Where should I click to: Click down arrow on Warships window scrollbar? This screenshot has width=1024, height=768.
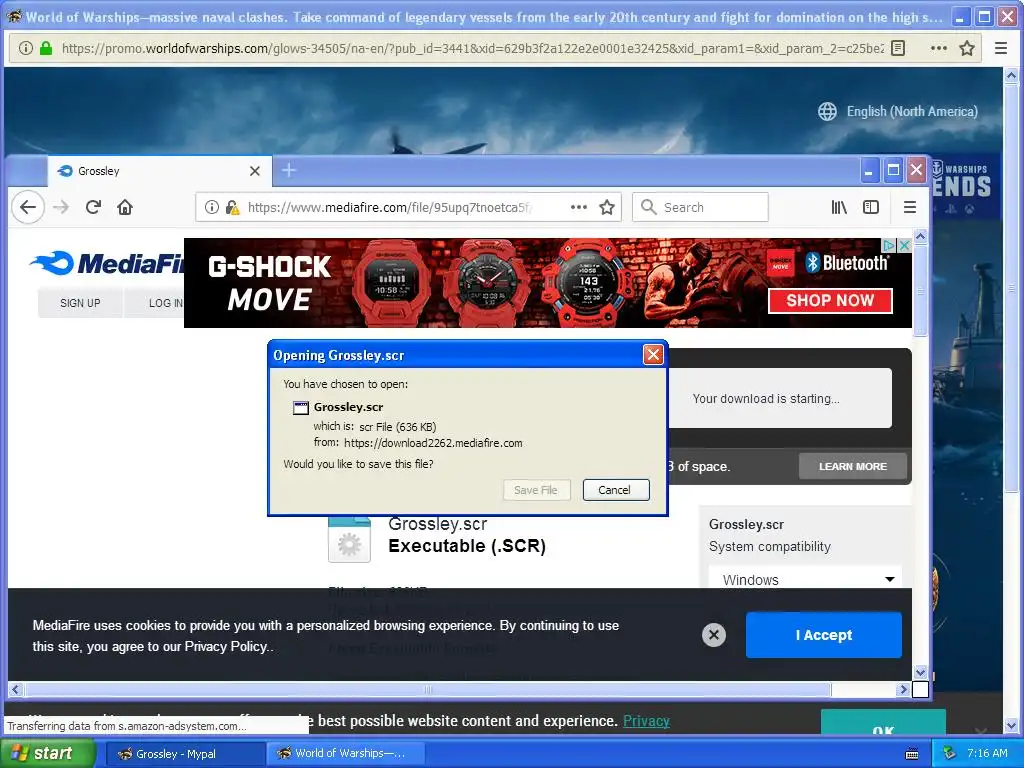click(1011, 725)
